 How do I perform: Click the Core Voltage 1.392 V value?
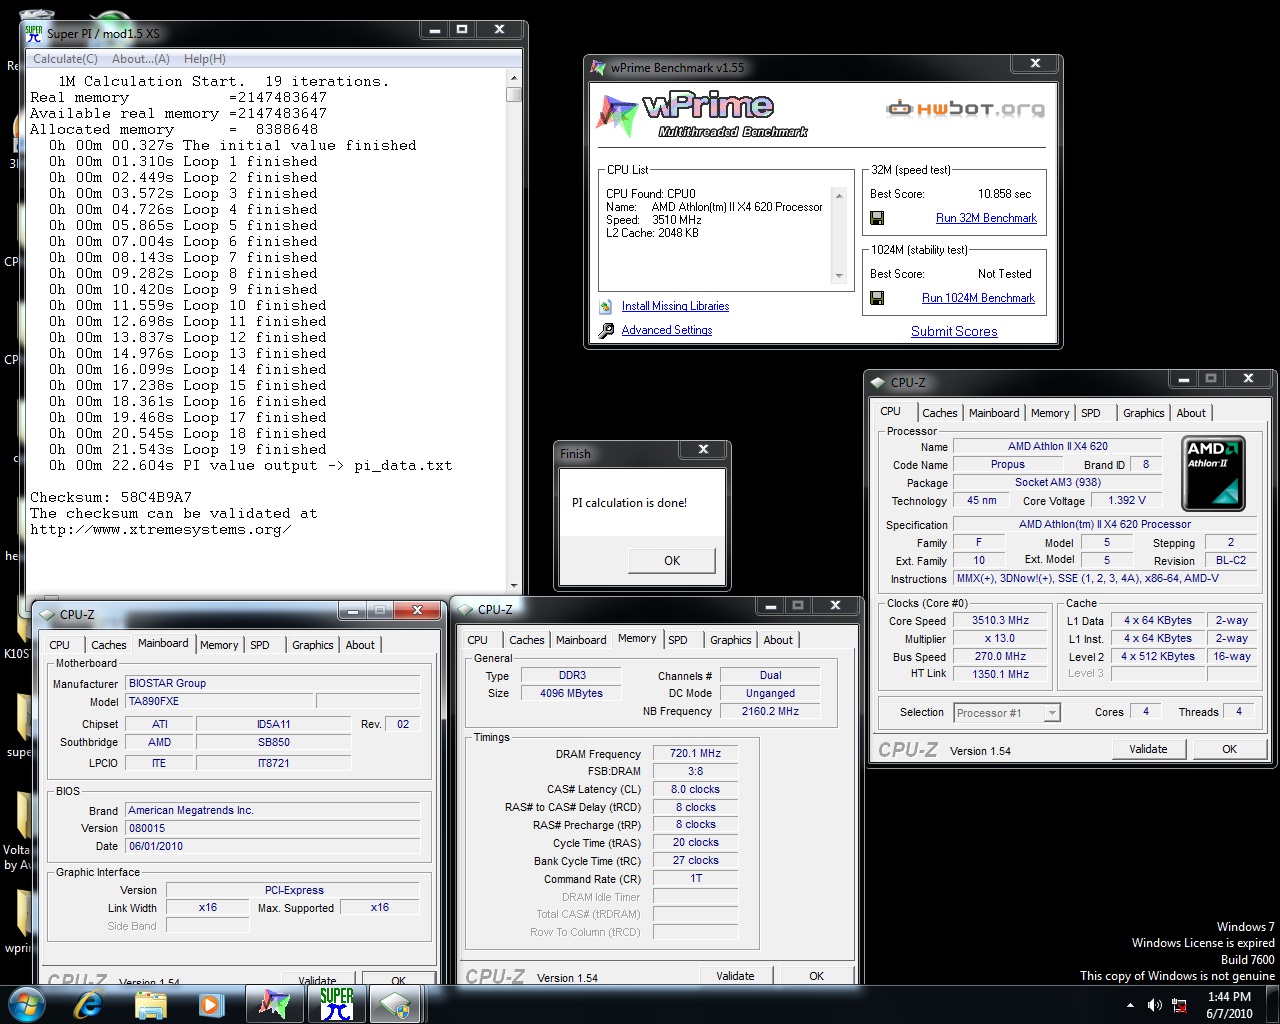tap(1127, 500)
